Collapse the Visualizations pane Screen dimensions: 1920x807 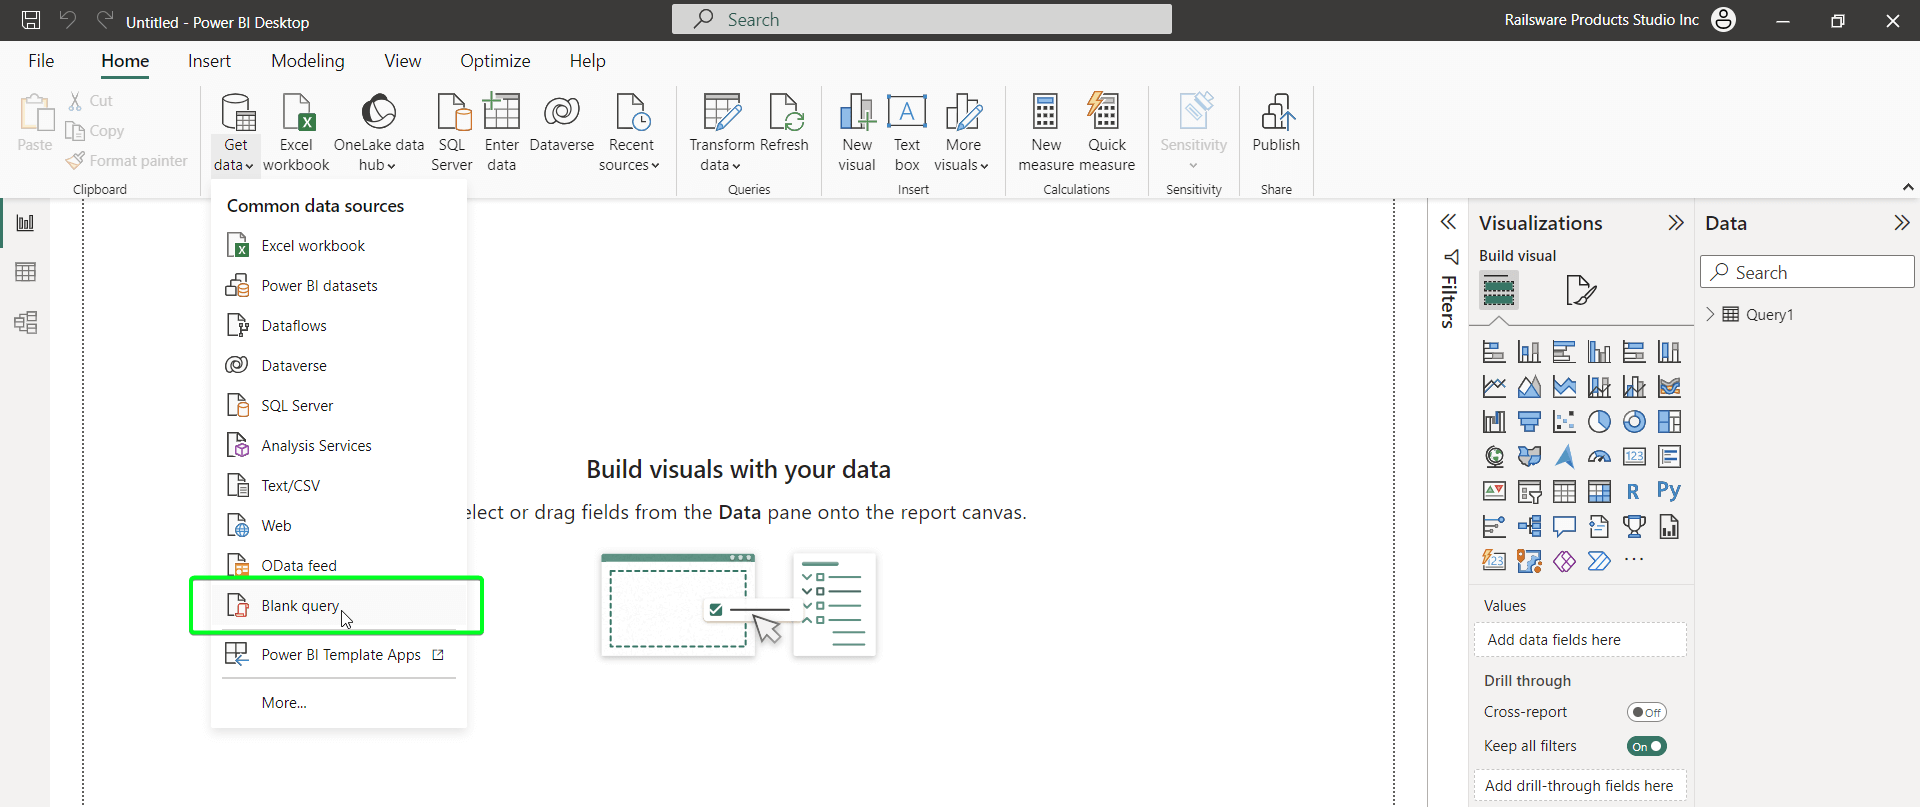tap(1676, 223)
